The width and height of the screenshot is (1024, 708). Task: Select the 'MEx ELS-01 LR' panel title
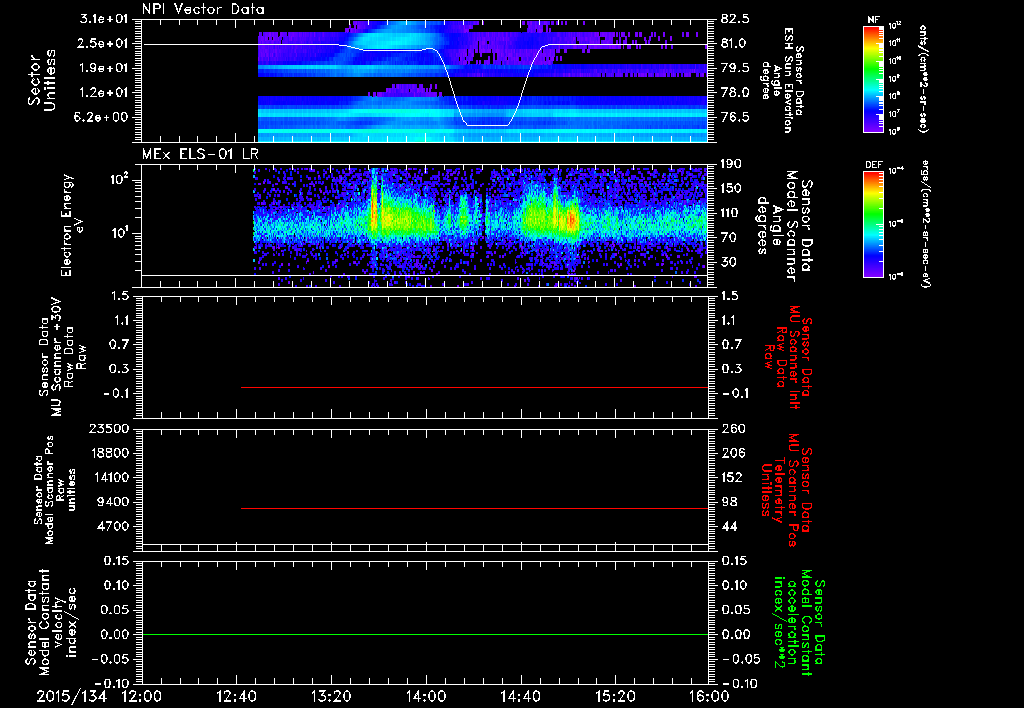[x=198, y=155]
